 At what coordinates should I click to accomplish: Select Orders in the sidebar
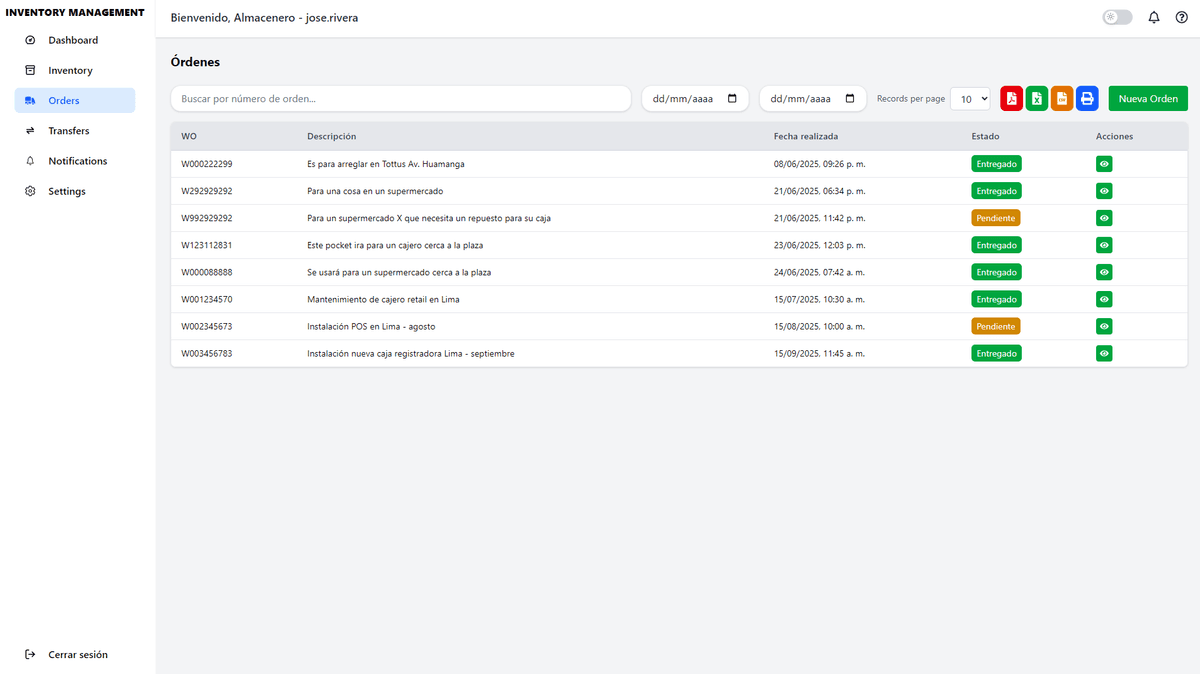pyautogui.click(x=75, y=100)
